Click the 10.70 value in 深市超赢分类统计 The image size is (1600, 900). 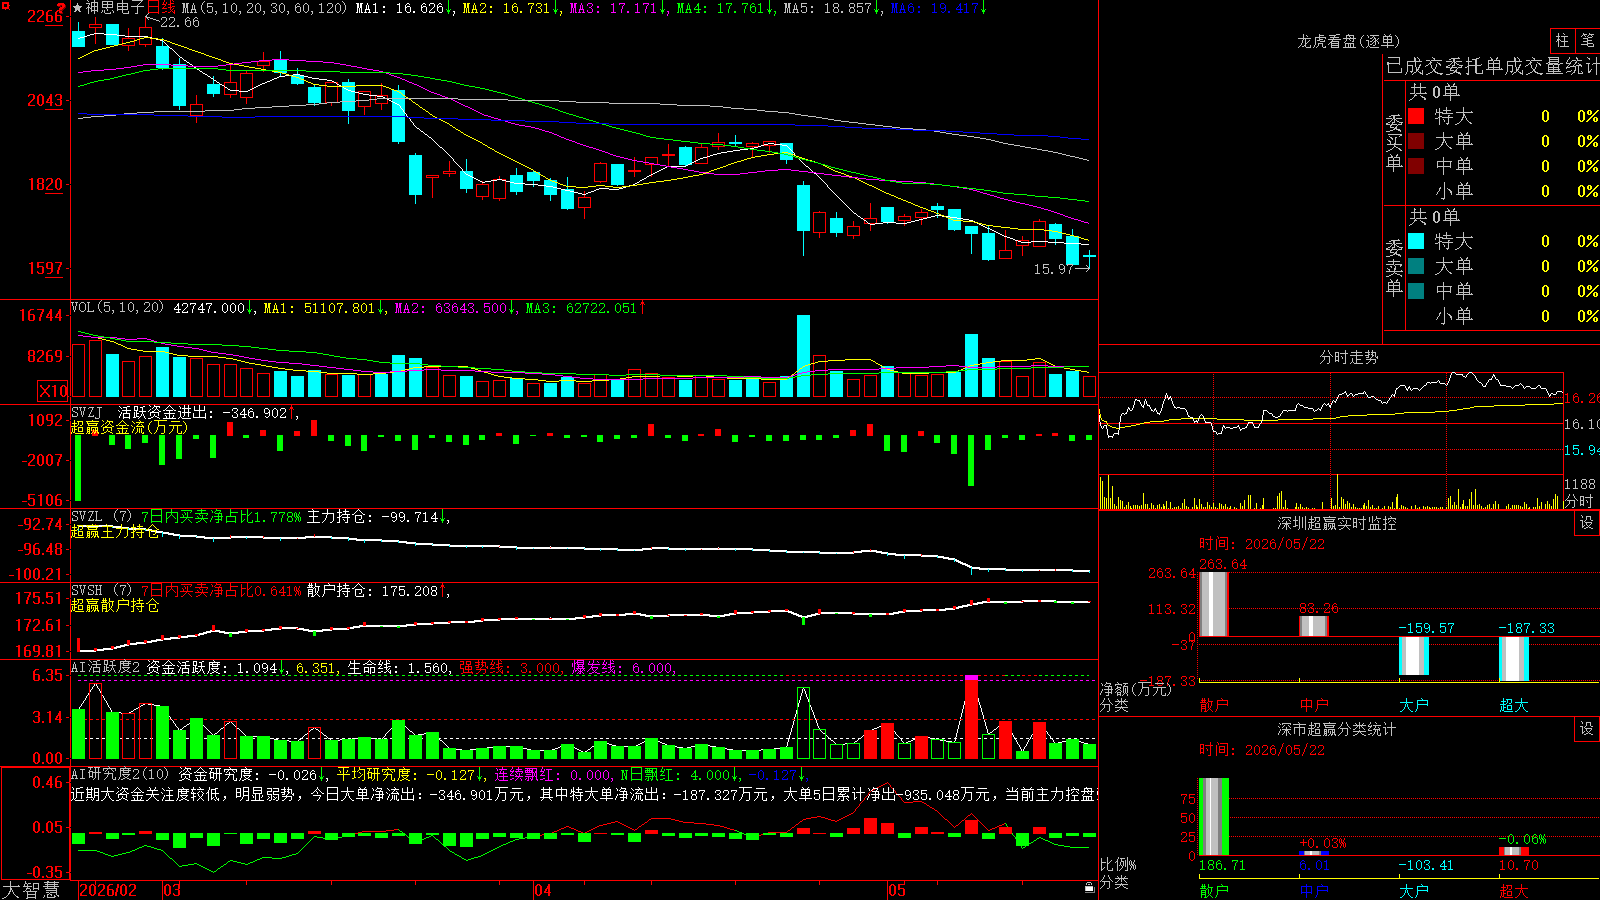point(1519,865)
